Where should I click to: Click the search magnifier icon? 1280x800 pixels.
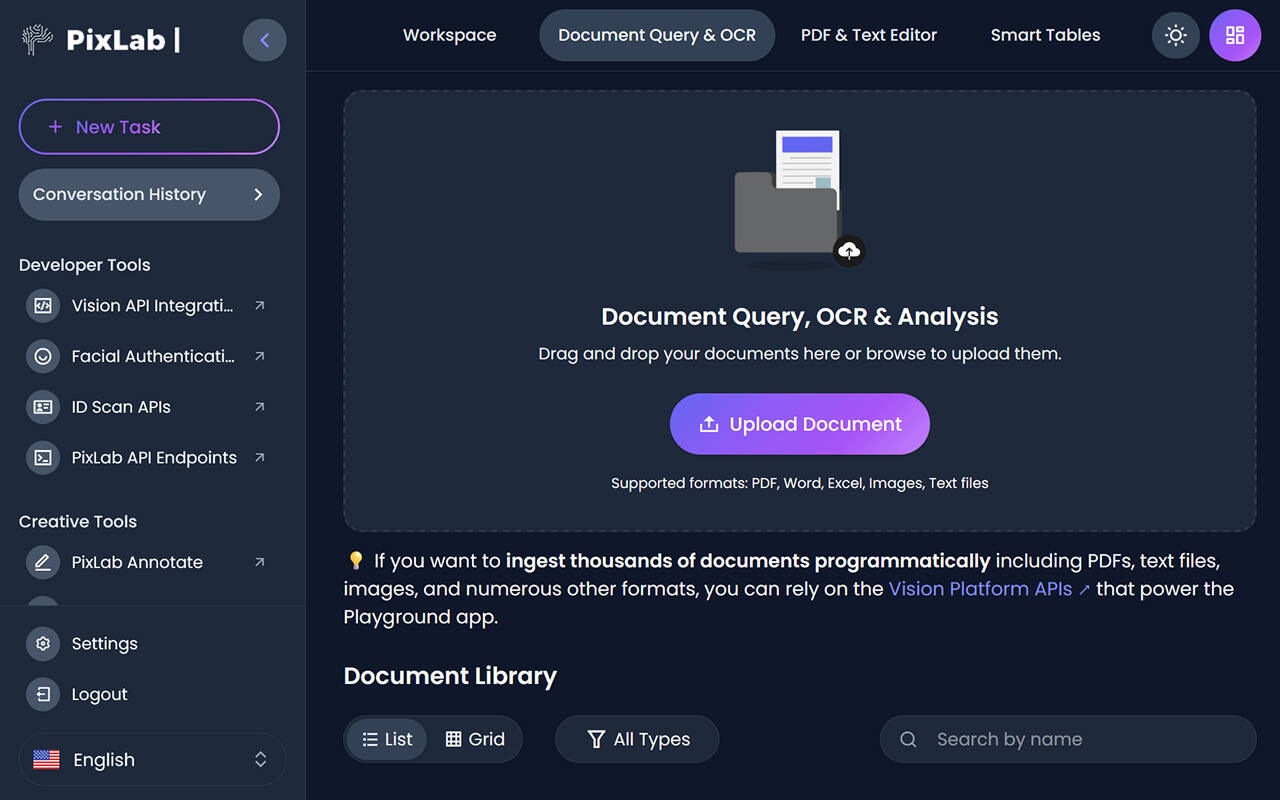point(908,739)
